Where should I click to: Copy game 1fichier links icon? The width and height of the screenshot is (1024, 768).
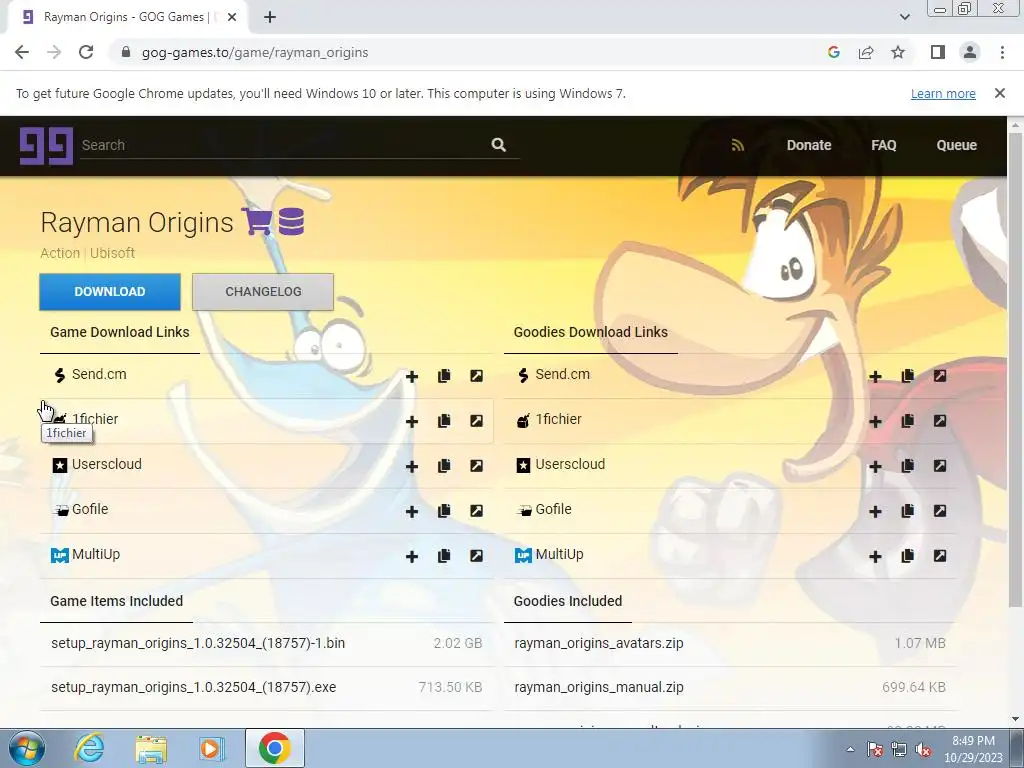pyautogui.click(x=444, y=421)
